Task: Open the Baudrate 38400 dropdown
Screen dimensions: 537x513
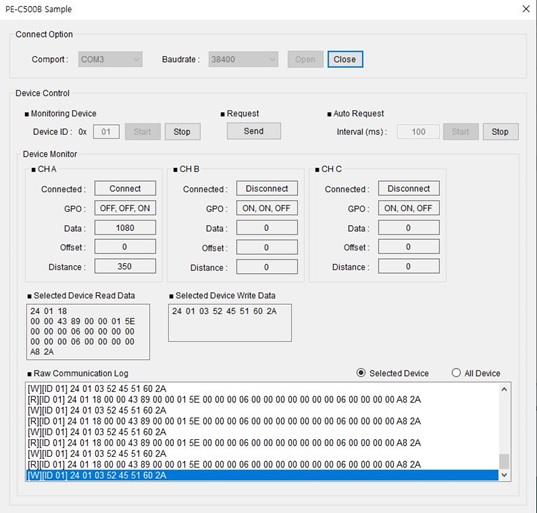Action: (x=243, y=59)
